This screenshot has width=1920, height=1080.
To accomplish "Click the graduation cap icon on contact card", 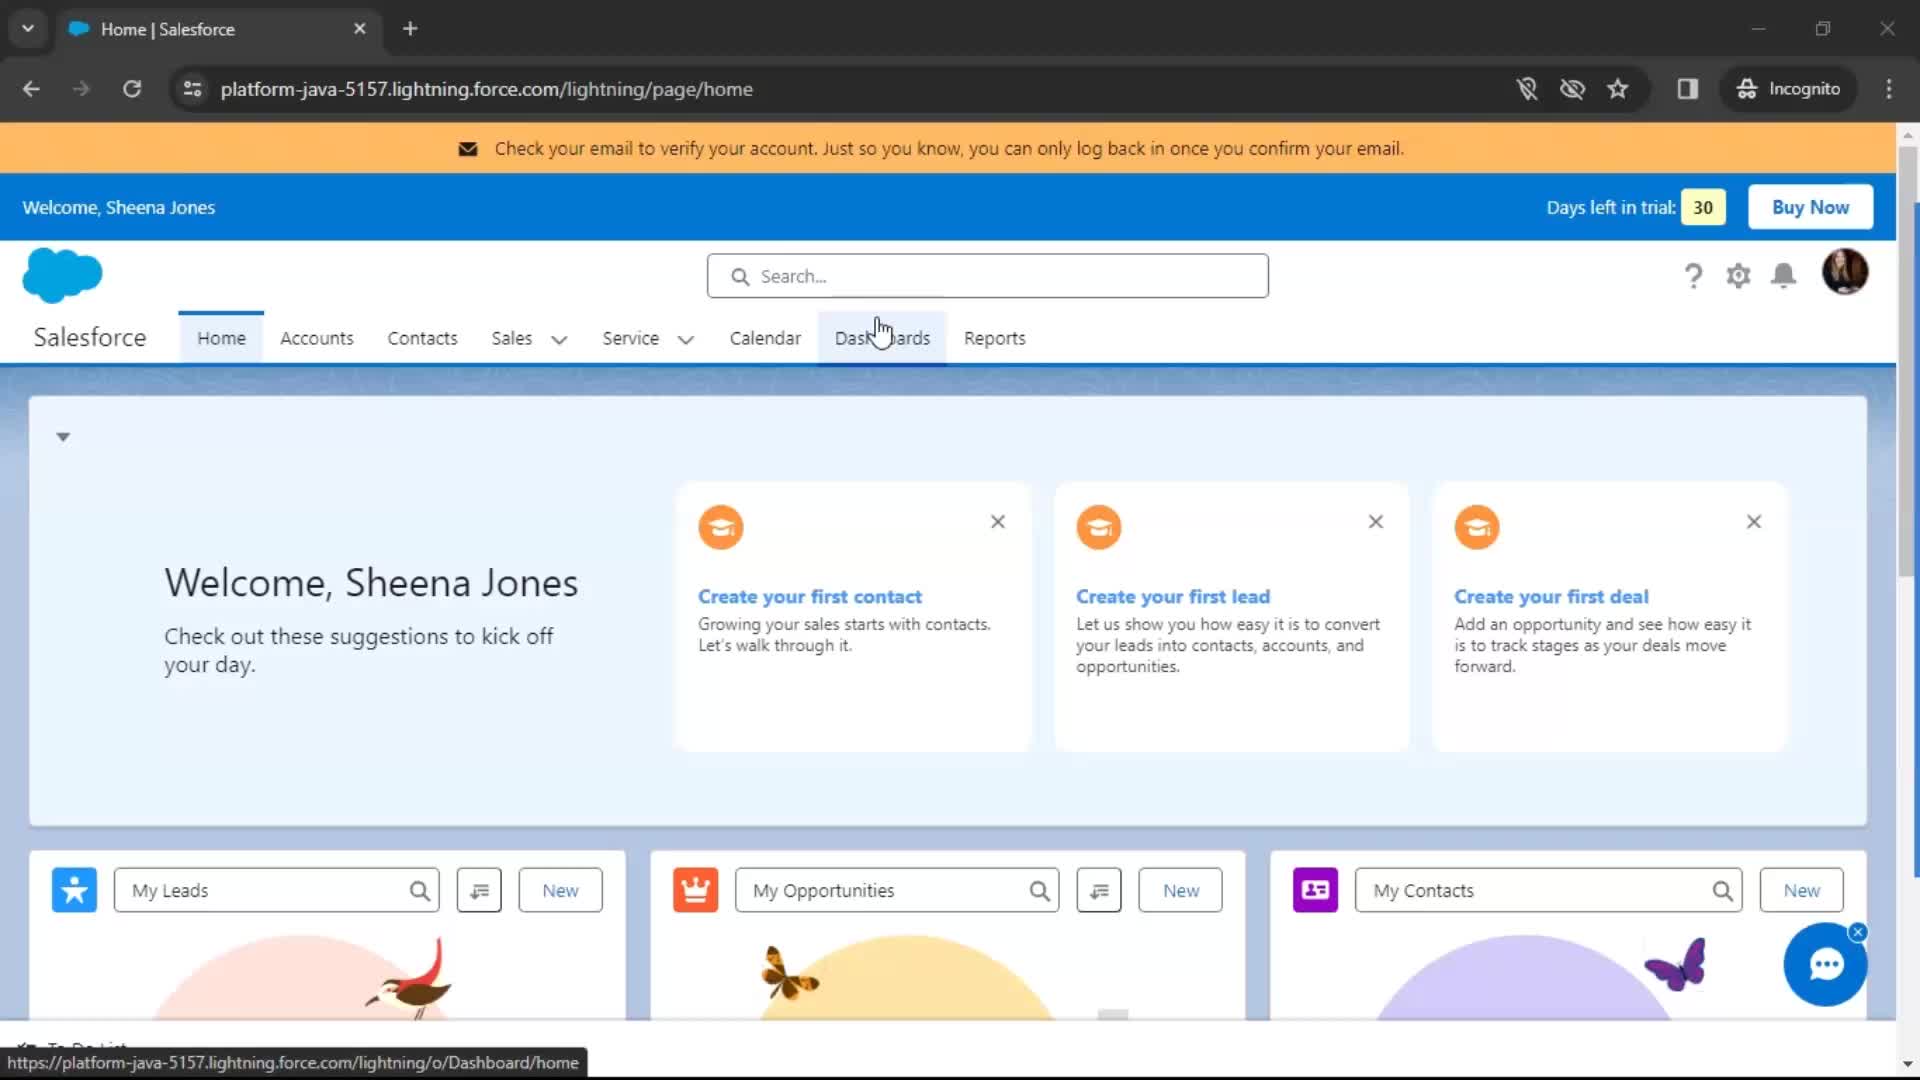I will pos(721,527).
